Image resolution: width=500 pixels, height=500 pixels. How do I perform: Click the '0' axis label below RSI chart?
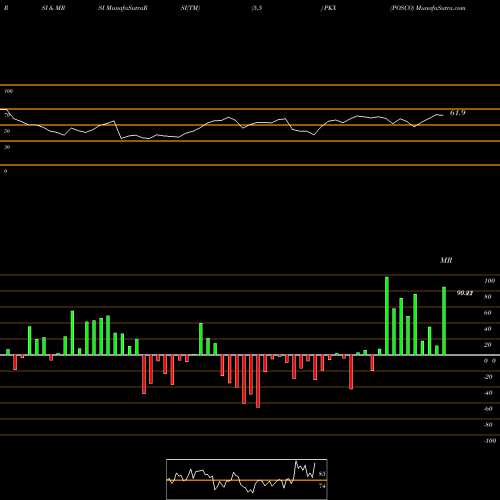click(5, 171)
